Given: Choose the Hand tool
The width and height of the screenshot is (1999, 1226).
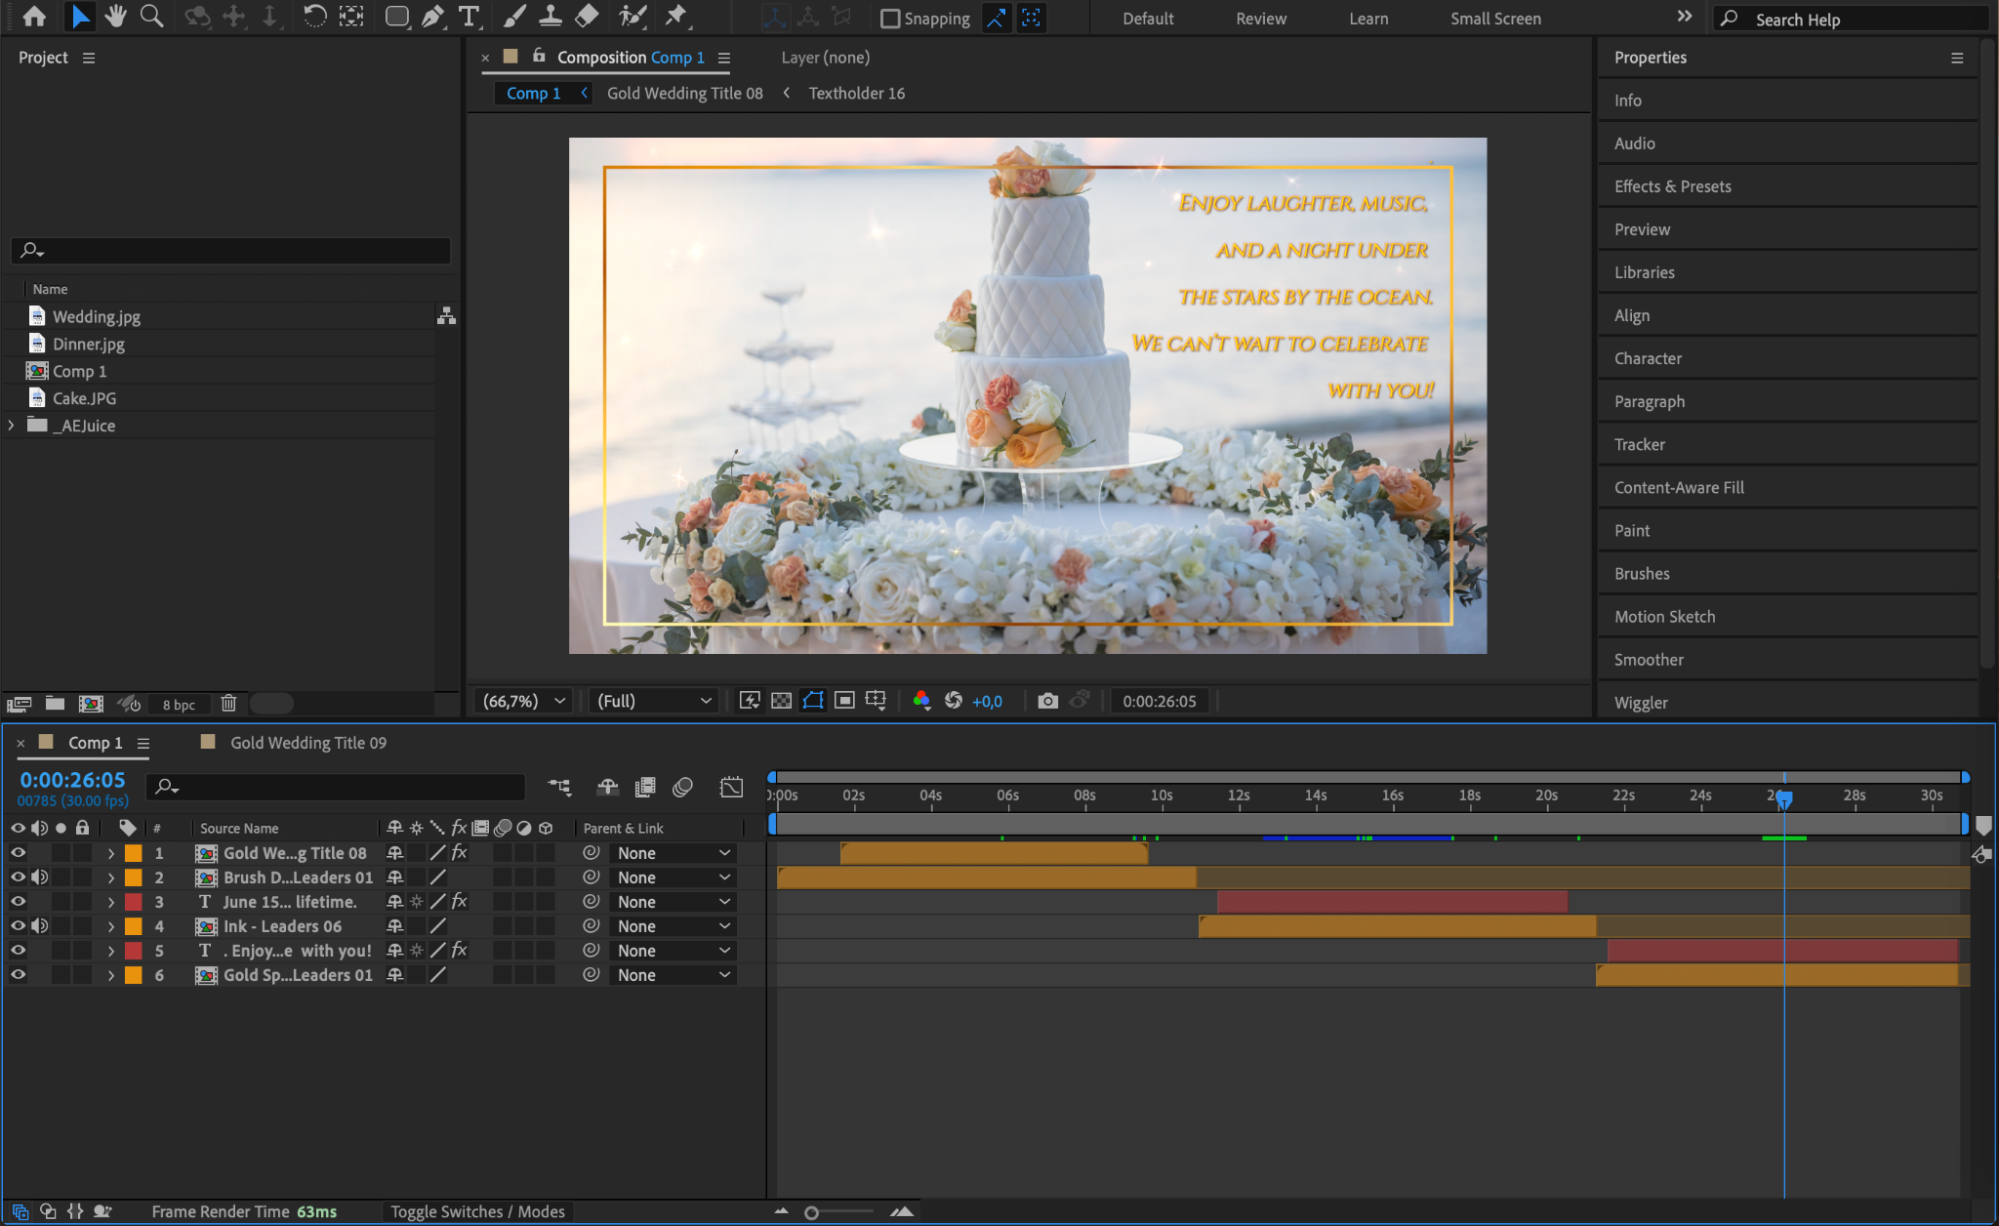Looking at the screenshot, I should point(116,16).
